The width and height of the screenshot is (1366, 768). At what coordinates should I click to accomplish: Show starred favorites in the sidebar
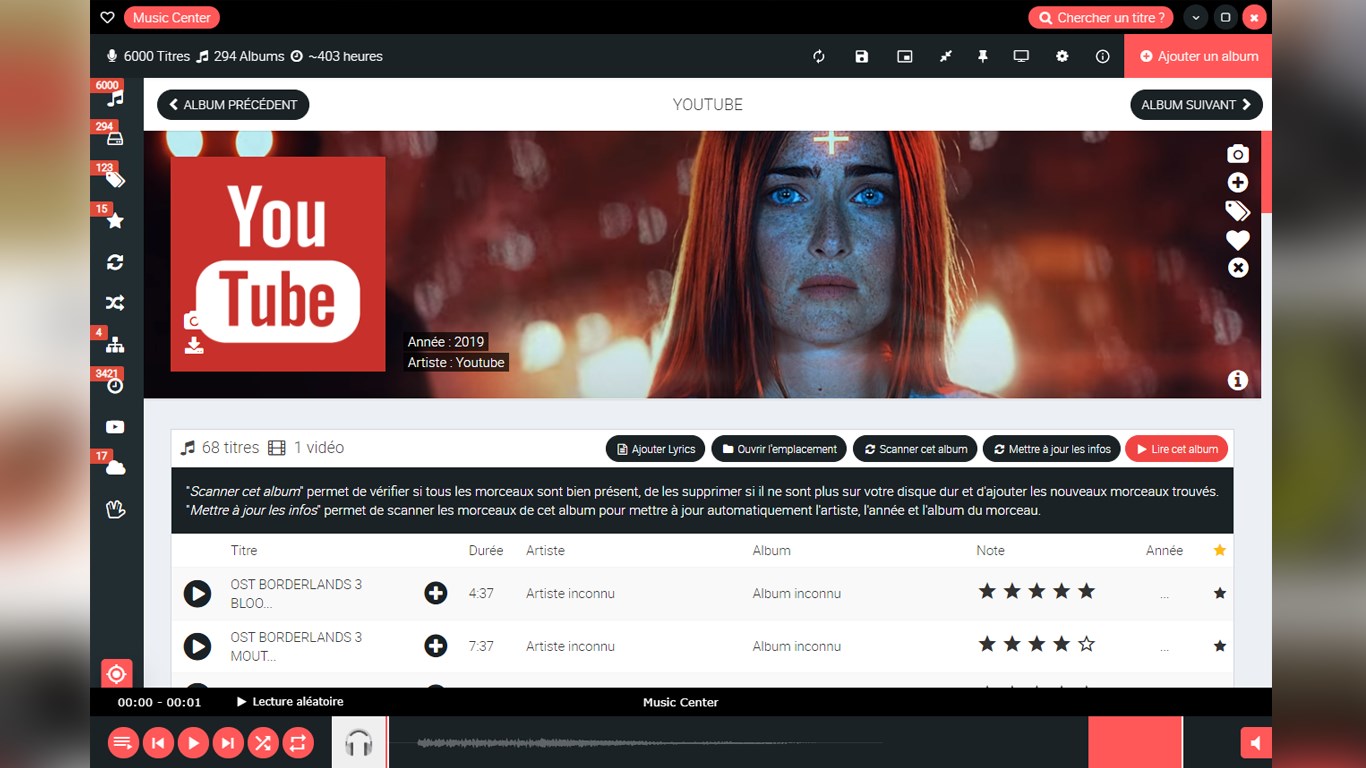point(115,221)
